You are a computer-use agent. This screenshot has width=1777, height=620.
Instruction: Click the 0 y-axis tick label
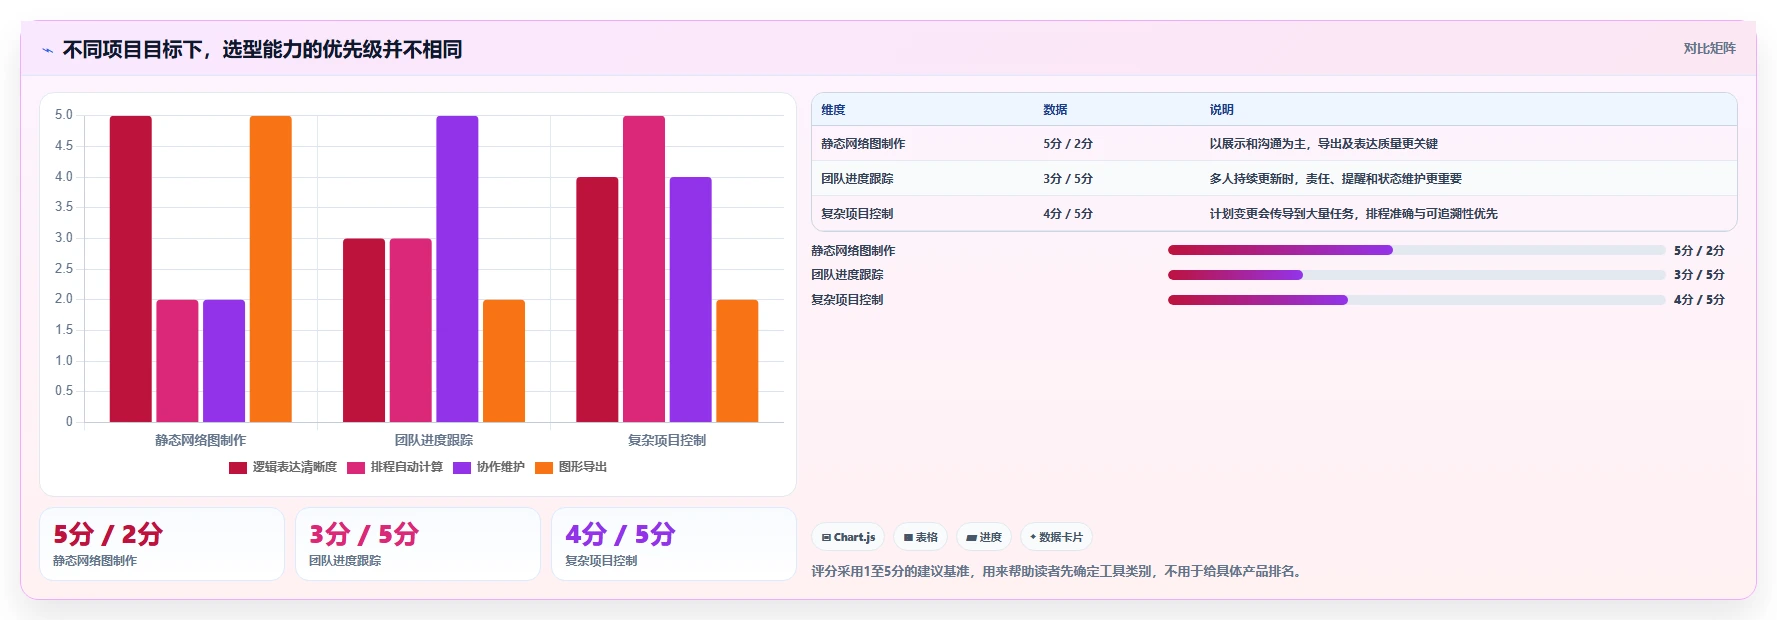tap(69, 422)
